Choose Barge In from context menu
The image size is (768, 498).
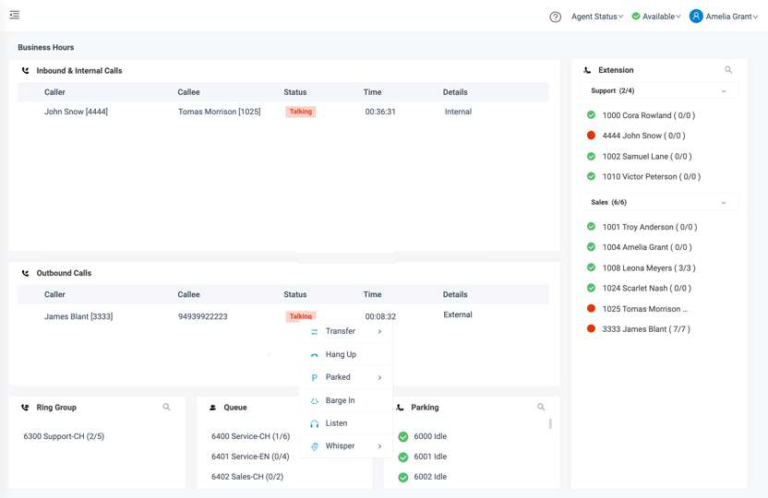340,400
